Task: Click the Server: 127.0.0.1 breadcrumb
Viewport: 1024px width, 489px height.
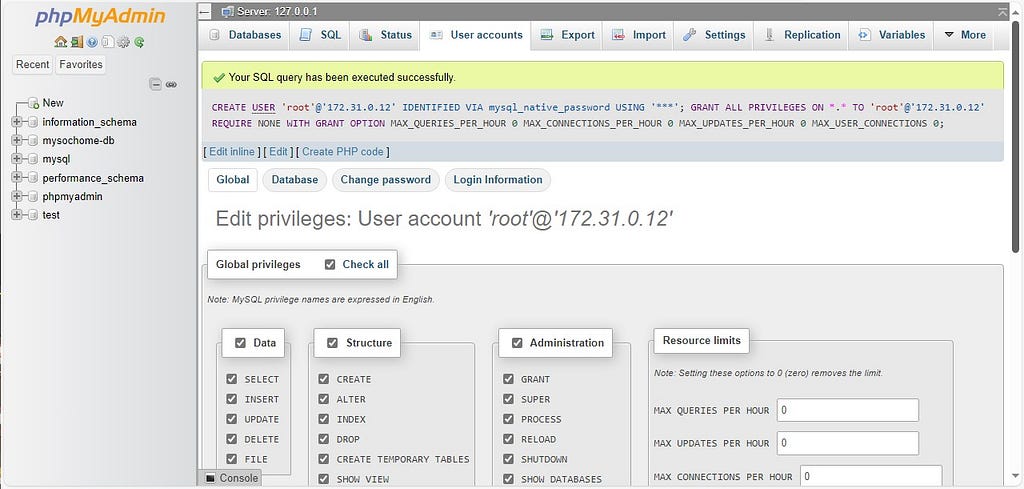Action: pyautogui.click(x=278, y=11)
